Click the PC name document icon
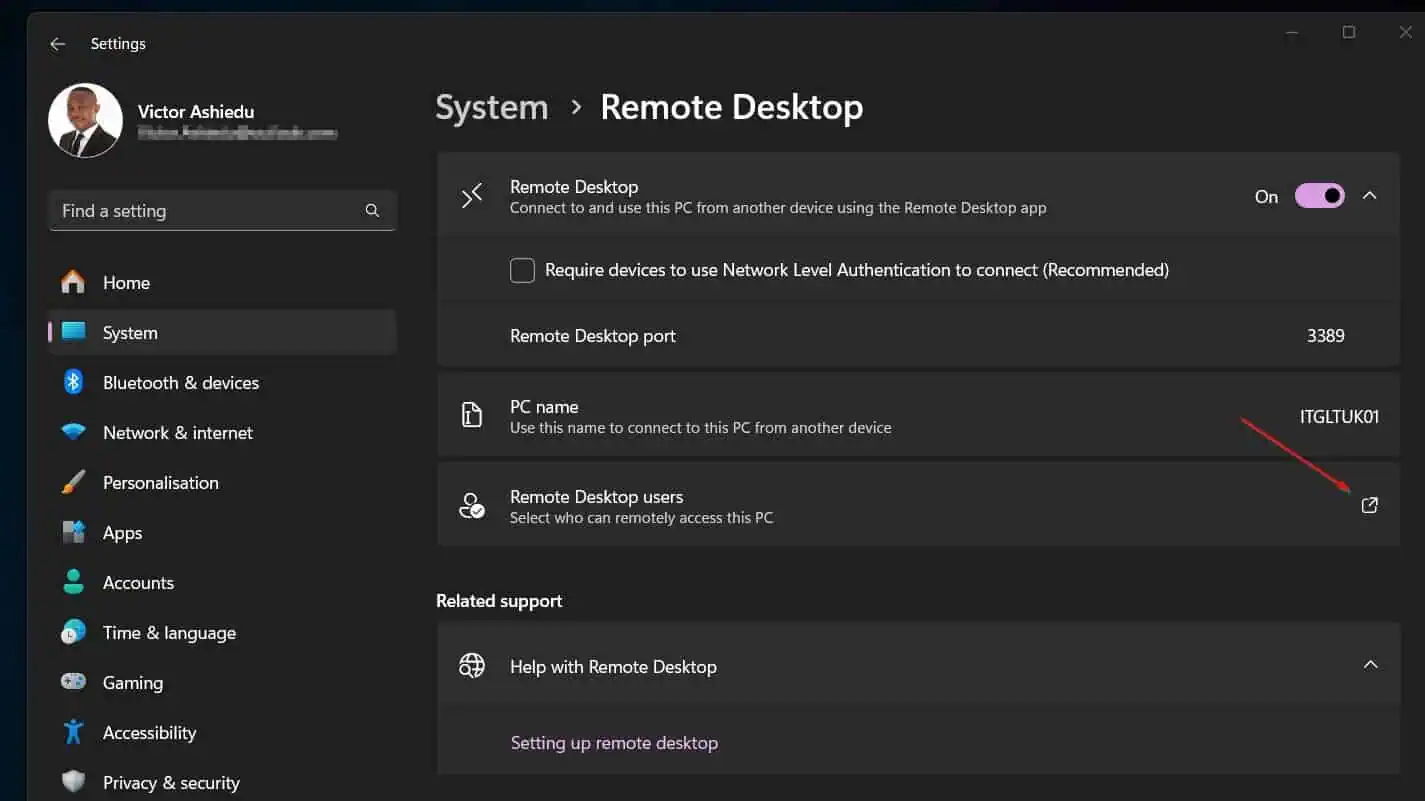 [x=472, y=415]
